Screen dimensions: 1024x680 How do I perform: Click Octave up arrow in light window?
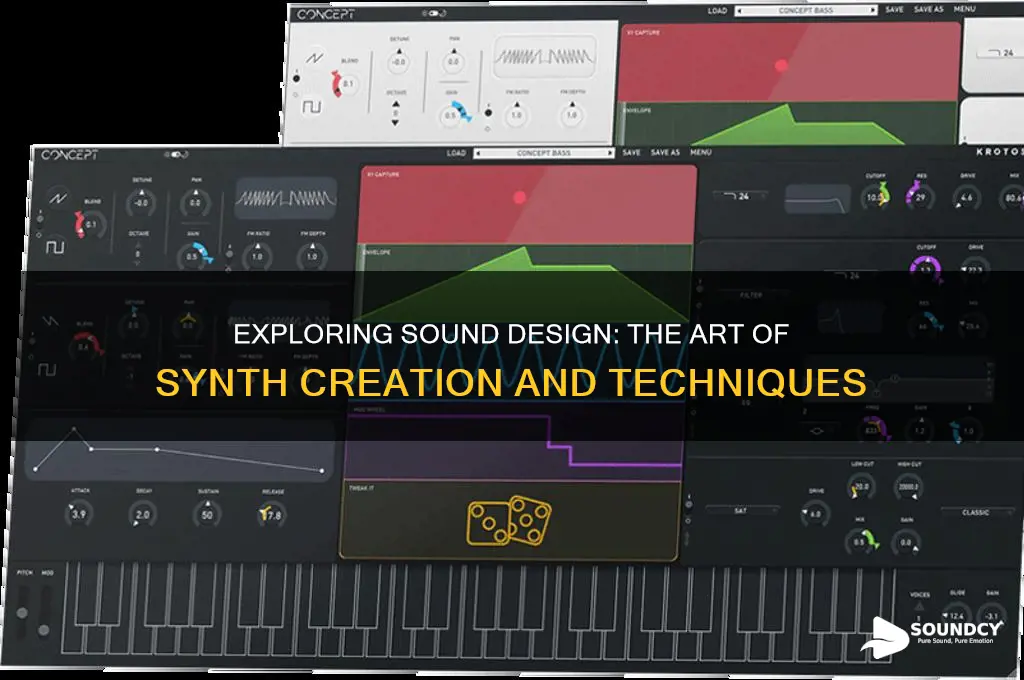pos(395,104)
